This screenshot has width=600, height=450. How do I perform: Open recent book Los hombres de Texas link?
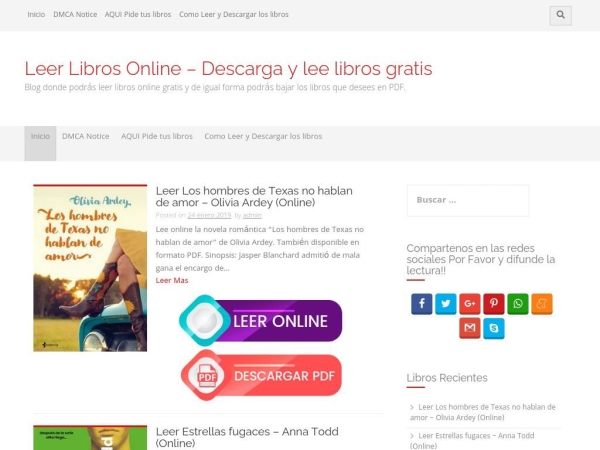(483, 412)
